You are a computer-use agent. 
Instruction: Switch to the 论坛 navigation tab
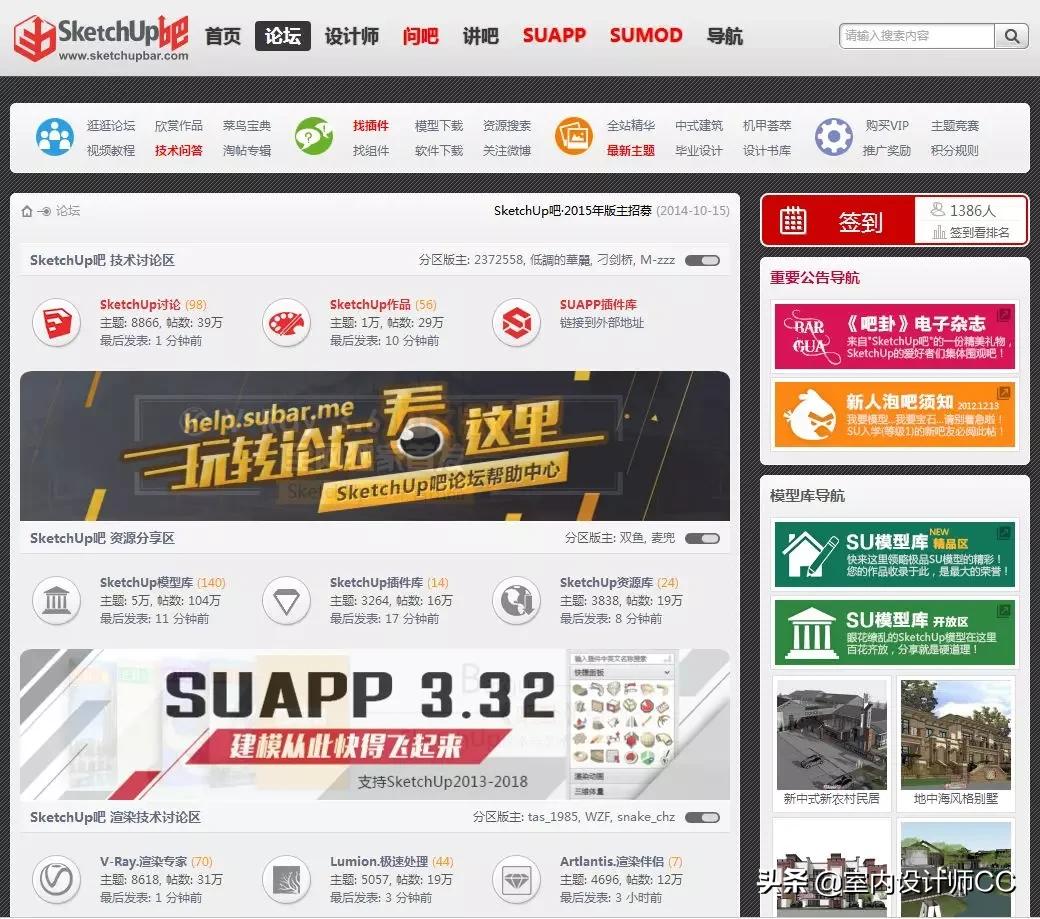tap(283, 36)
